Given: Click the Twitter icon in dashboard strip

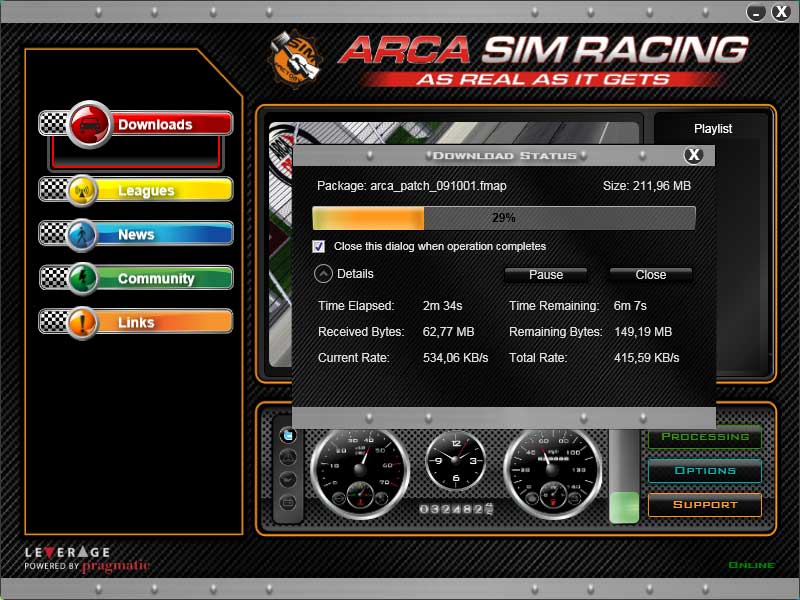Looking at the screenshot, I should click(288, 435).
